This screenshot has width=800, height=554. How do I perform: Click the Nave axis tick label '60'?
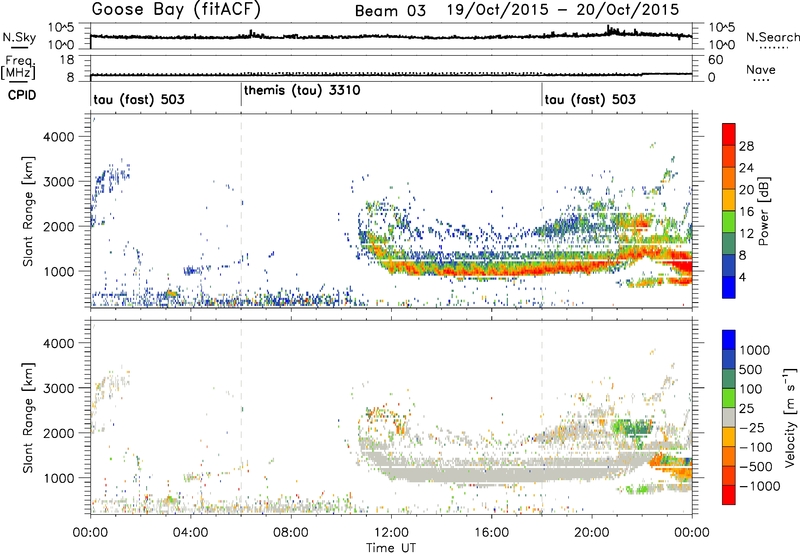[x=716, y=60]
